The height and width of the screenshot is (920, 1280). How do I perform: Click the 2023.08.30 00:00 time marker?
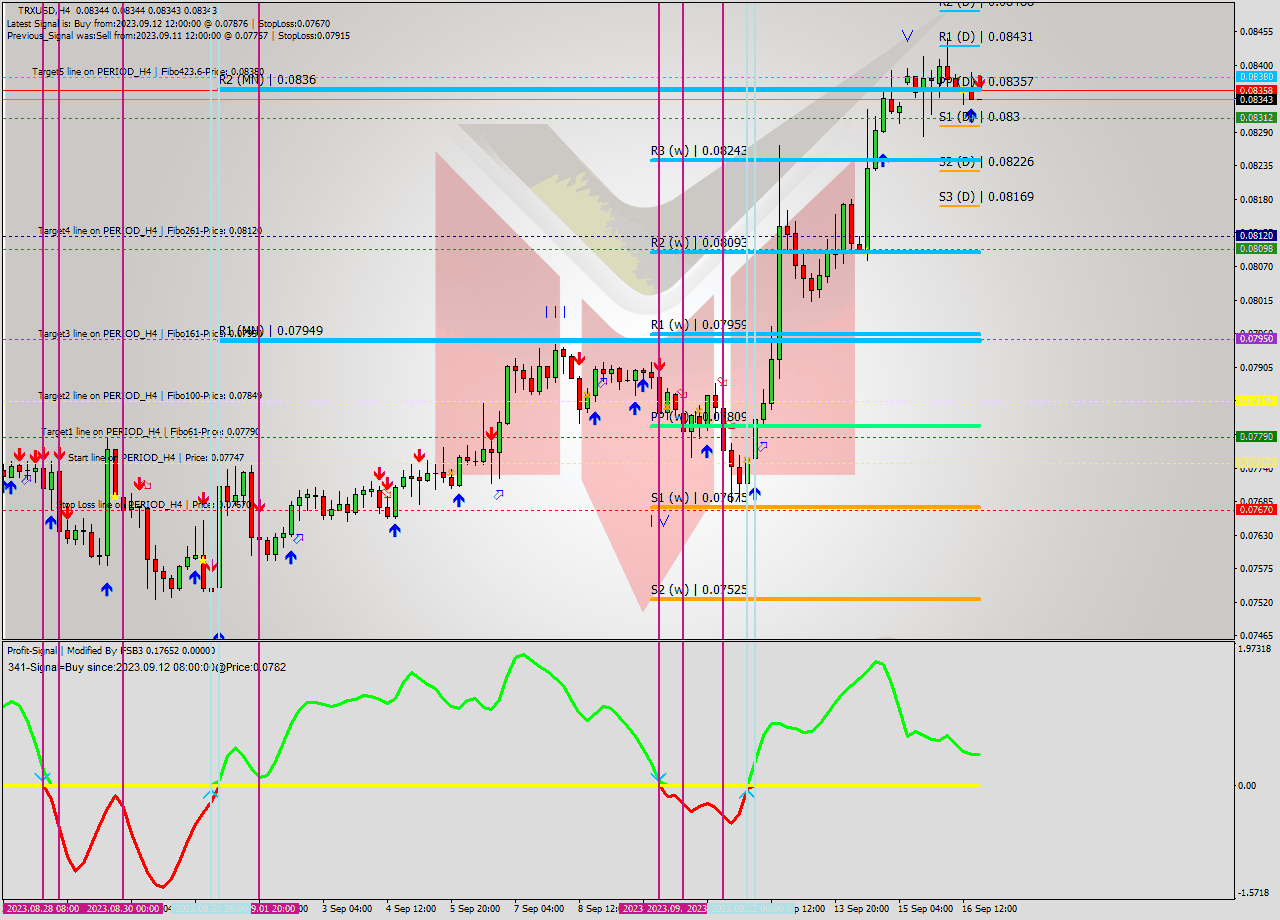(x=123, y=909)
